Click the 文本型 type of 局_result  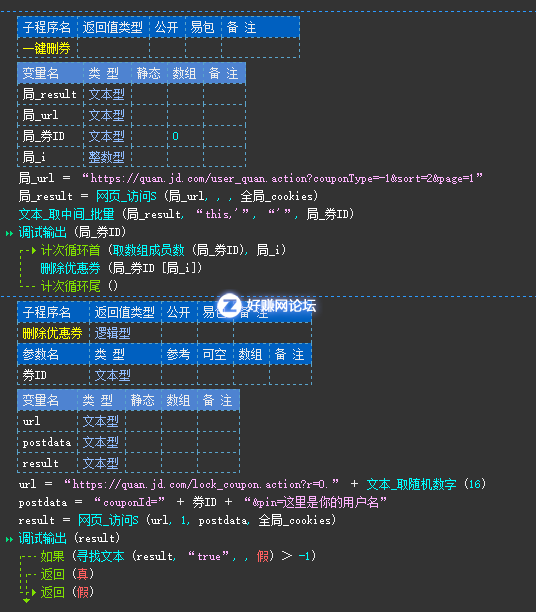click(107, 94)
